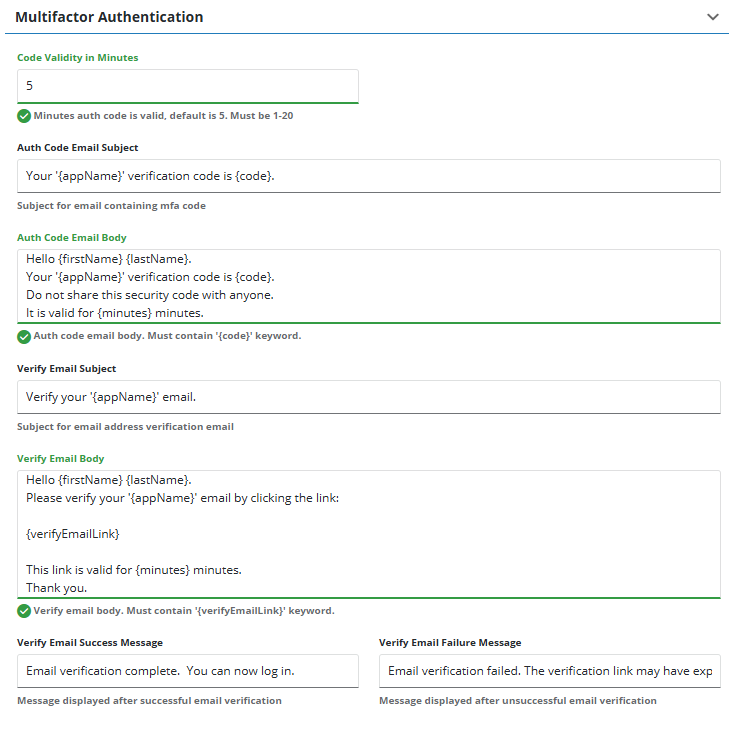Click the green checkmark under Code Validity
This screenshot has width=739, height=740.
tap(24, 116)
